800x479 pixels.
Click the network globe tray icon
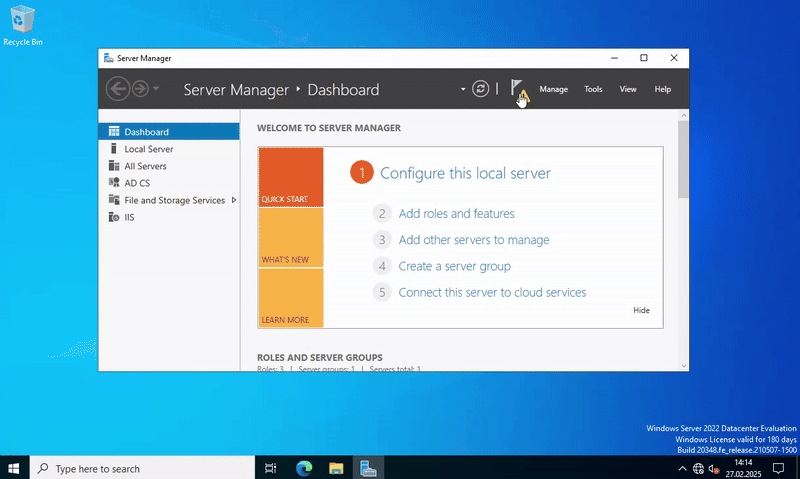698,468
